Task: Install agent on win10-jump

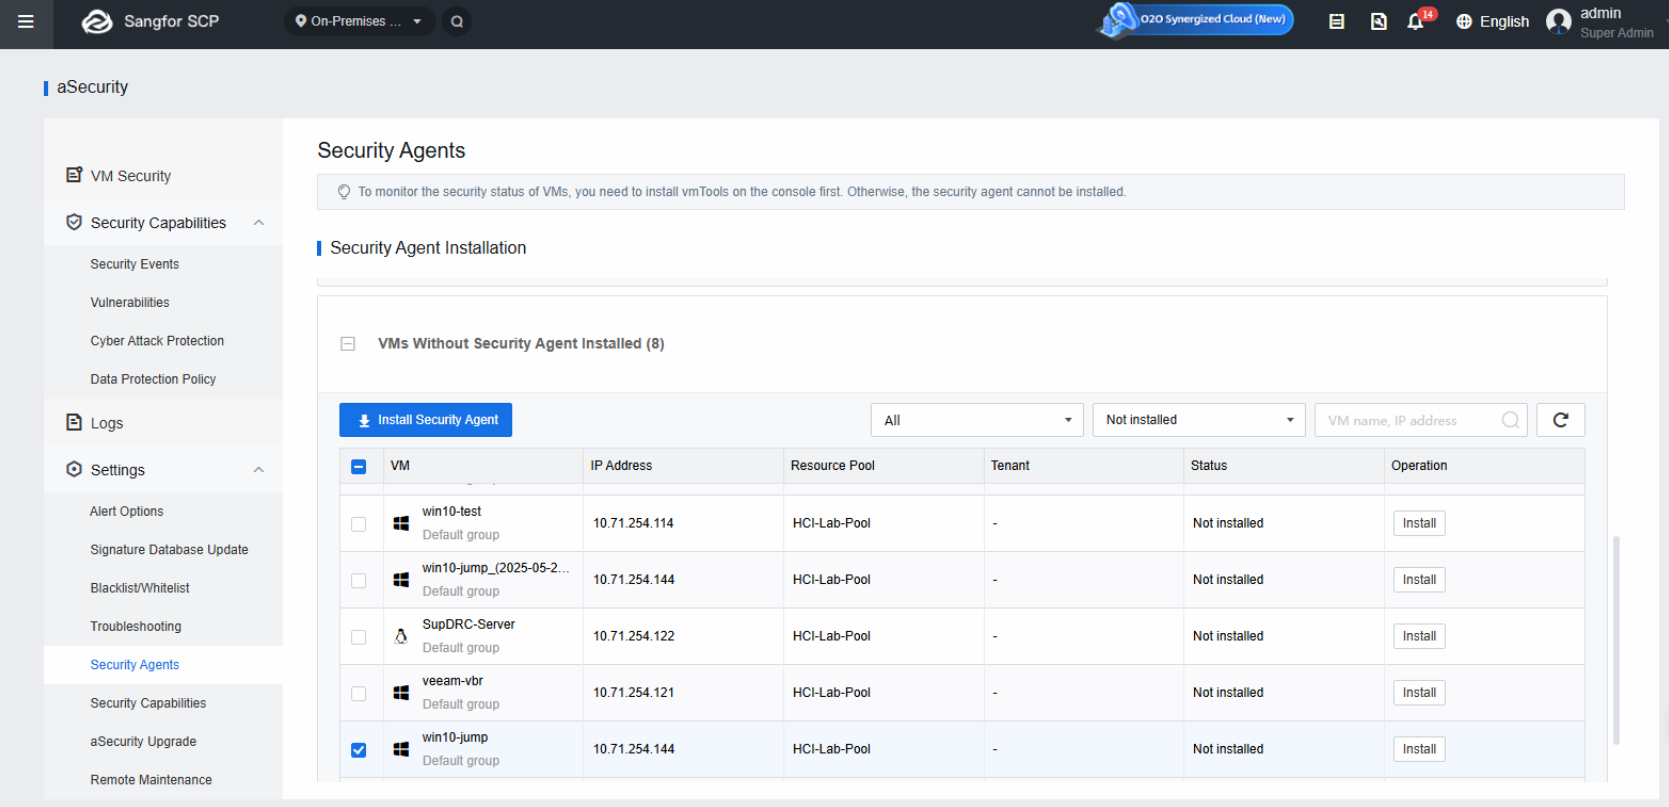Action: (1419, 749)
